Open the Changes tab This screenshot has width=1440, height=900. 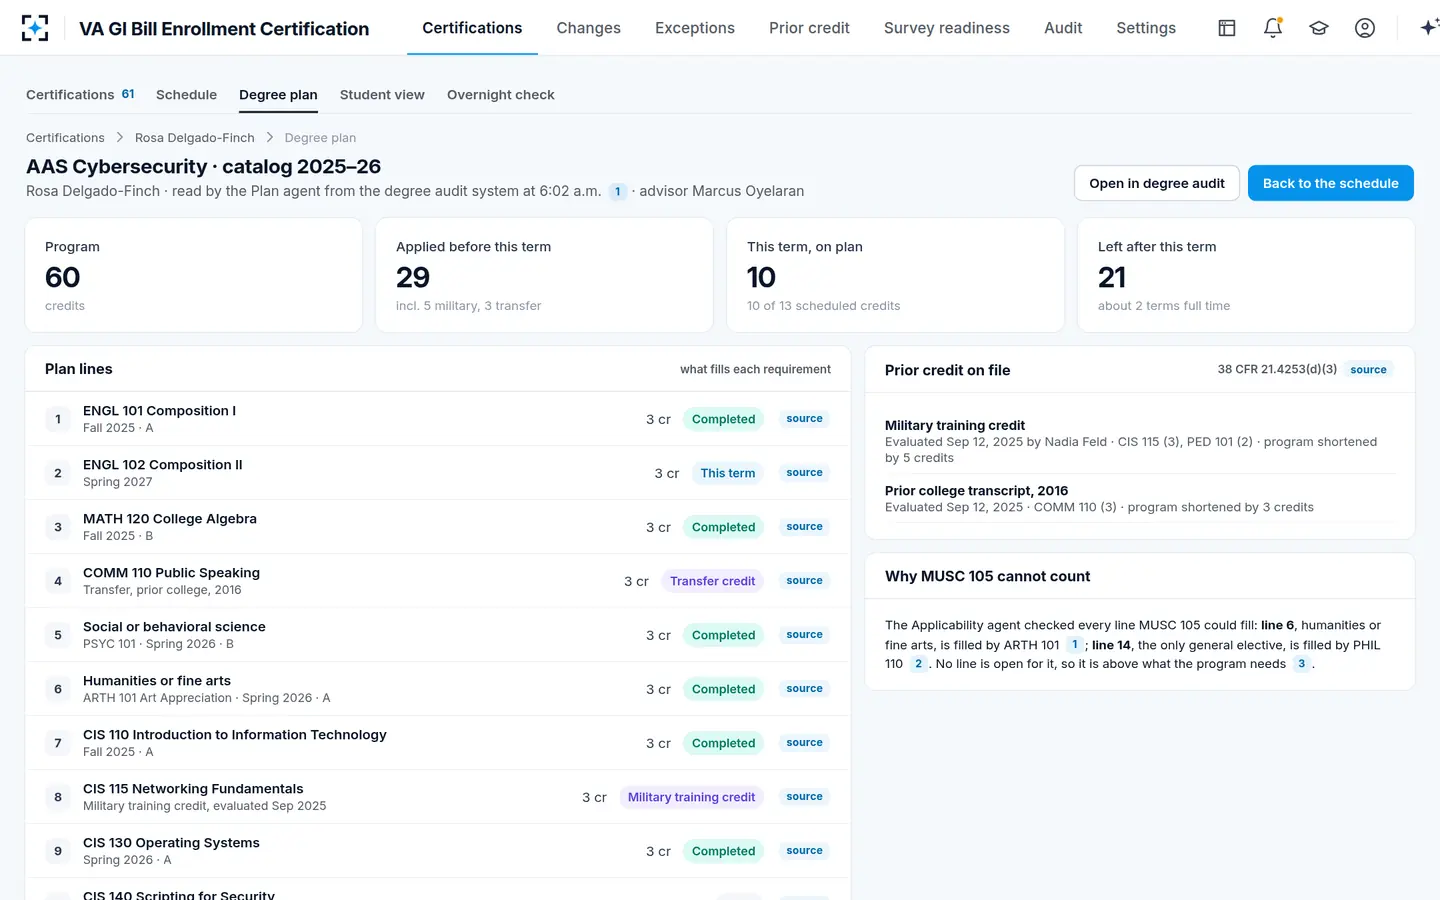(x=589, y=28)
